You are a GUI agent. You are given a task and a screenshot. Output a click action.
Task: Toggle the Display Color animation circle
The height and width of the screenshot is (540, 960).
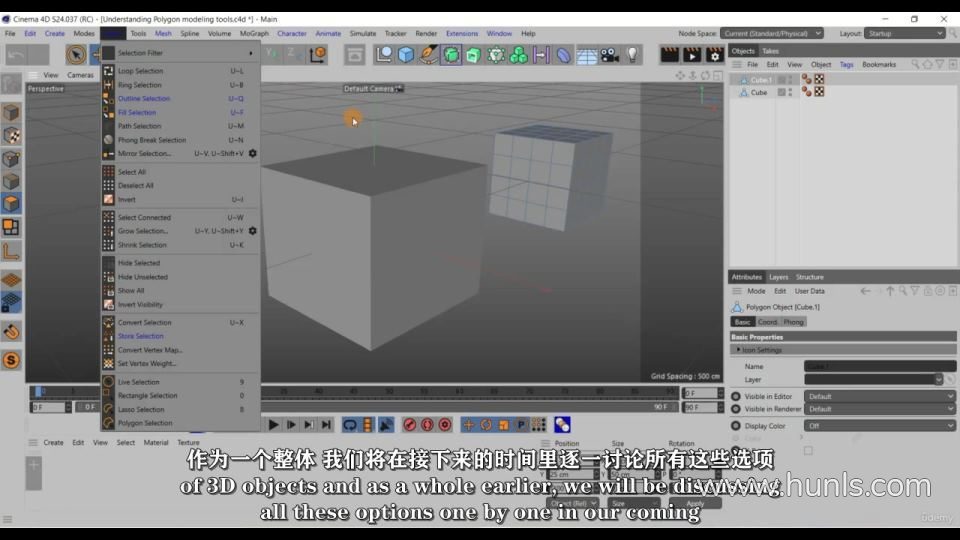pyautogui.click(x=736, y=426)
